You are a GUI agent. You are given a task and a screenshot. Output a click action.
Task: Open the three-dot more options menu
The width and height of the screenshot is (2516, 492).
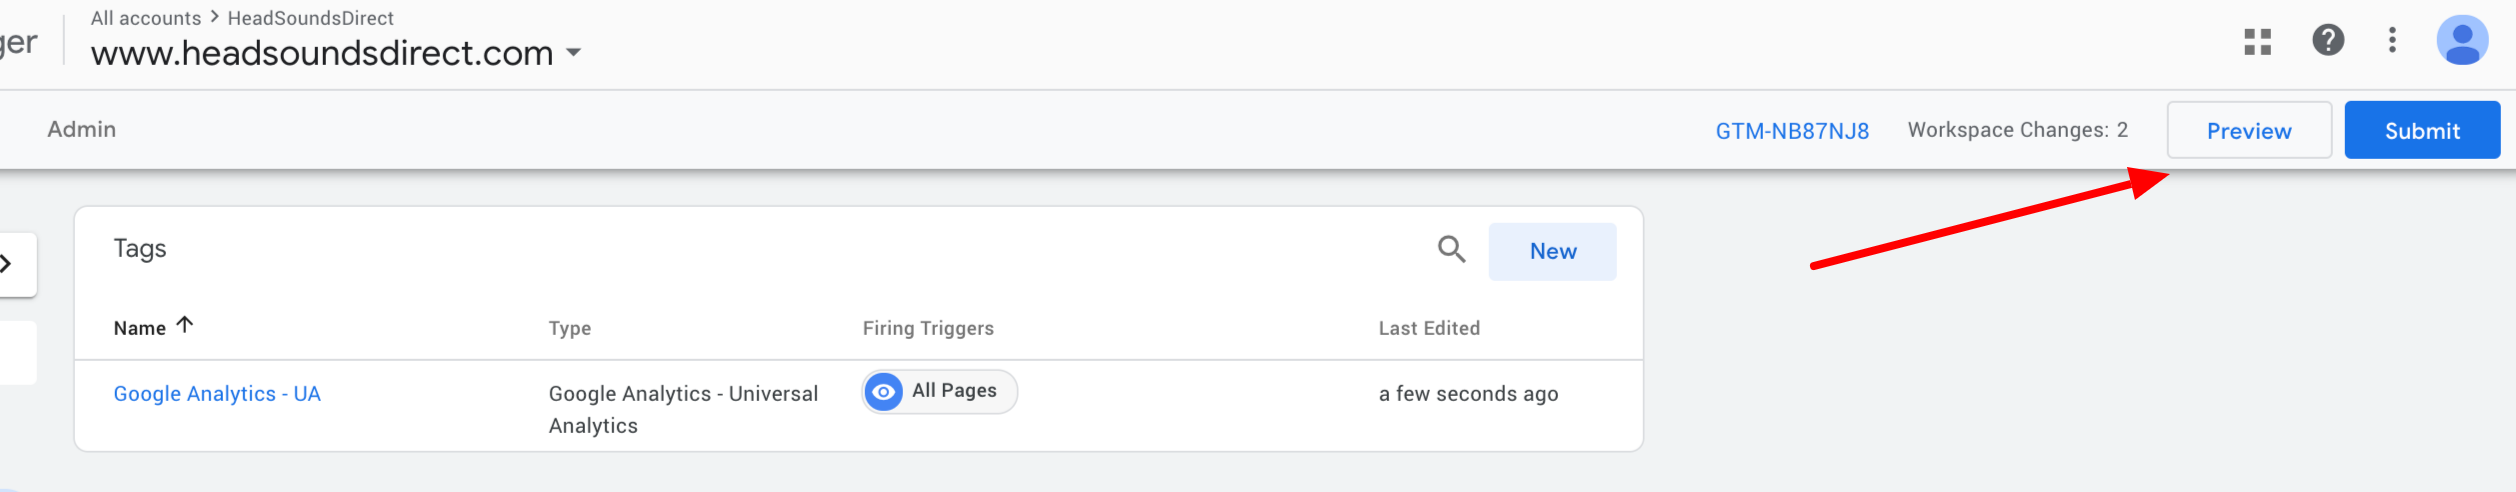pos(2392,40)
